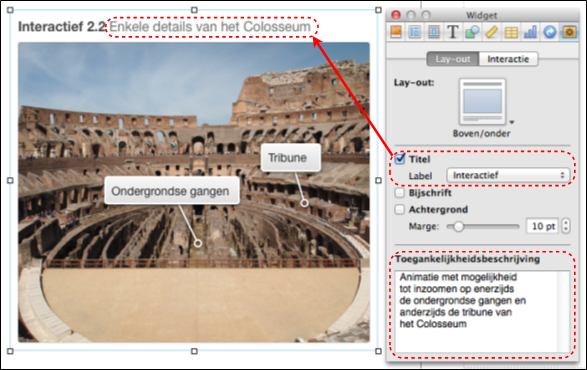Enable the Achtergrond checkbox
The image size is (587, 370).
(x=400, y=209)
